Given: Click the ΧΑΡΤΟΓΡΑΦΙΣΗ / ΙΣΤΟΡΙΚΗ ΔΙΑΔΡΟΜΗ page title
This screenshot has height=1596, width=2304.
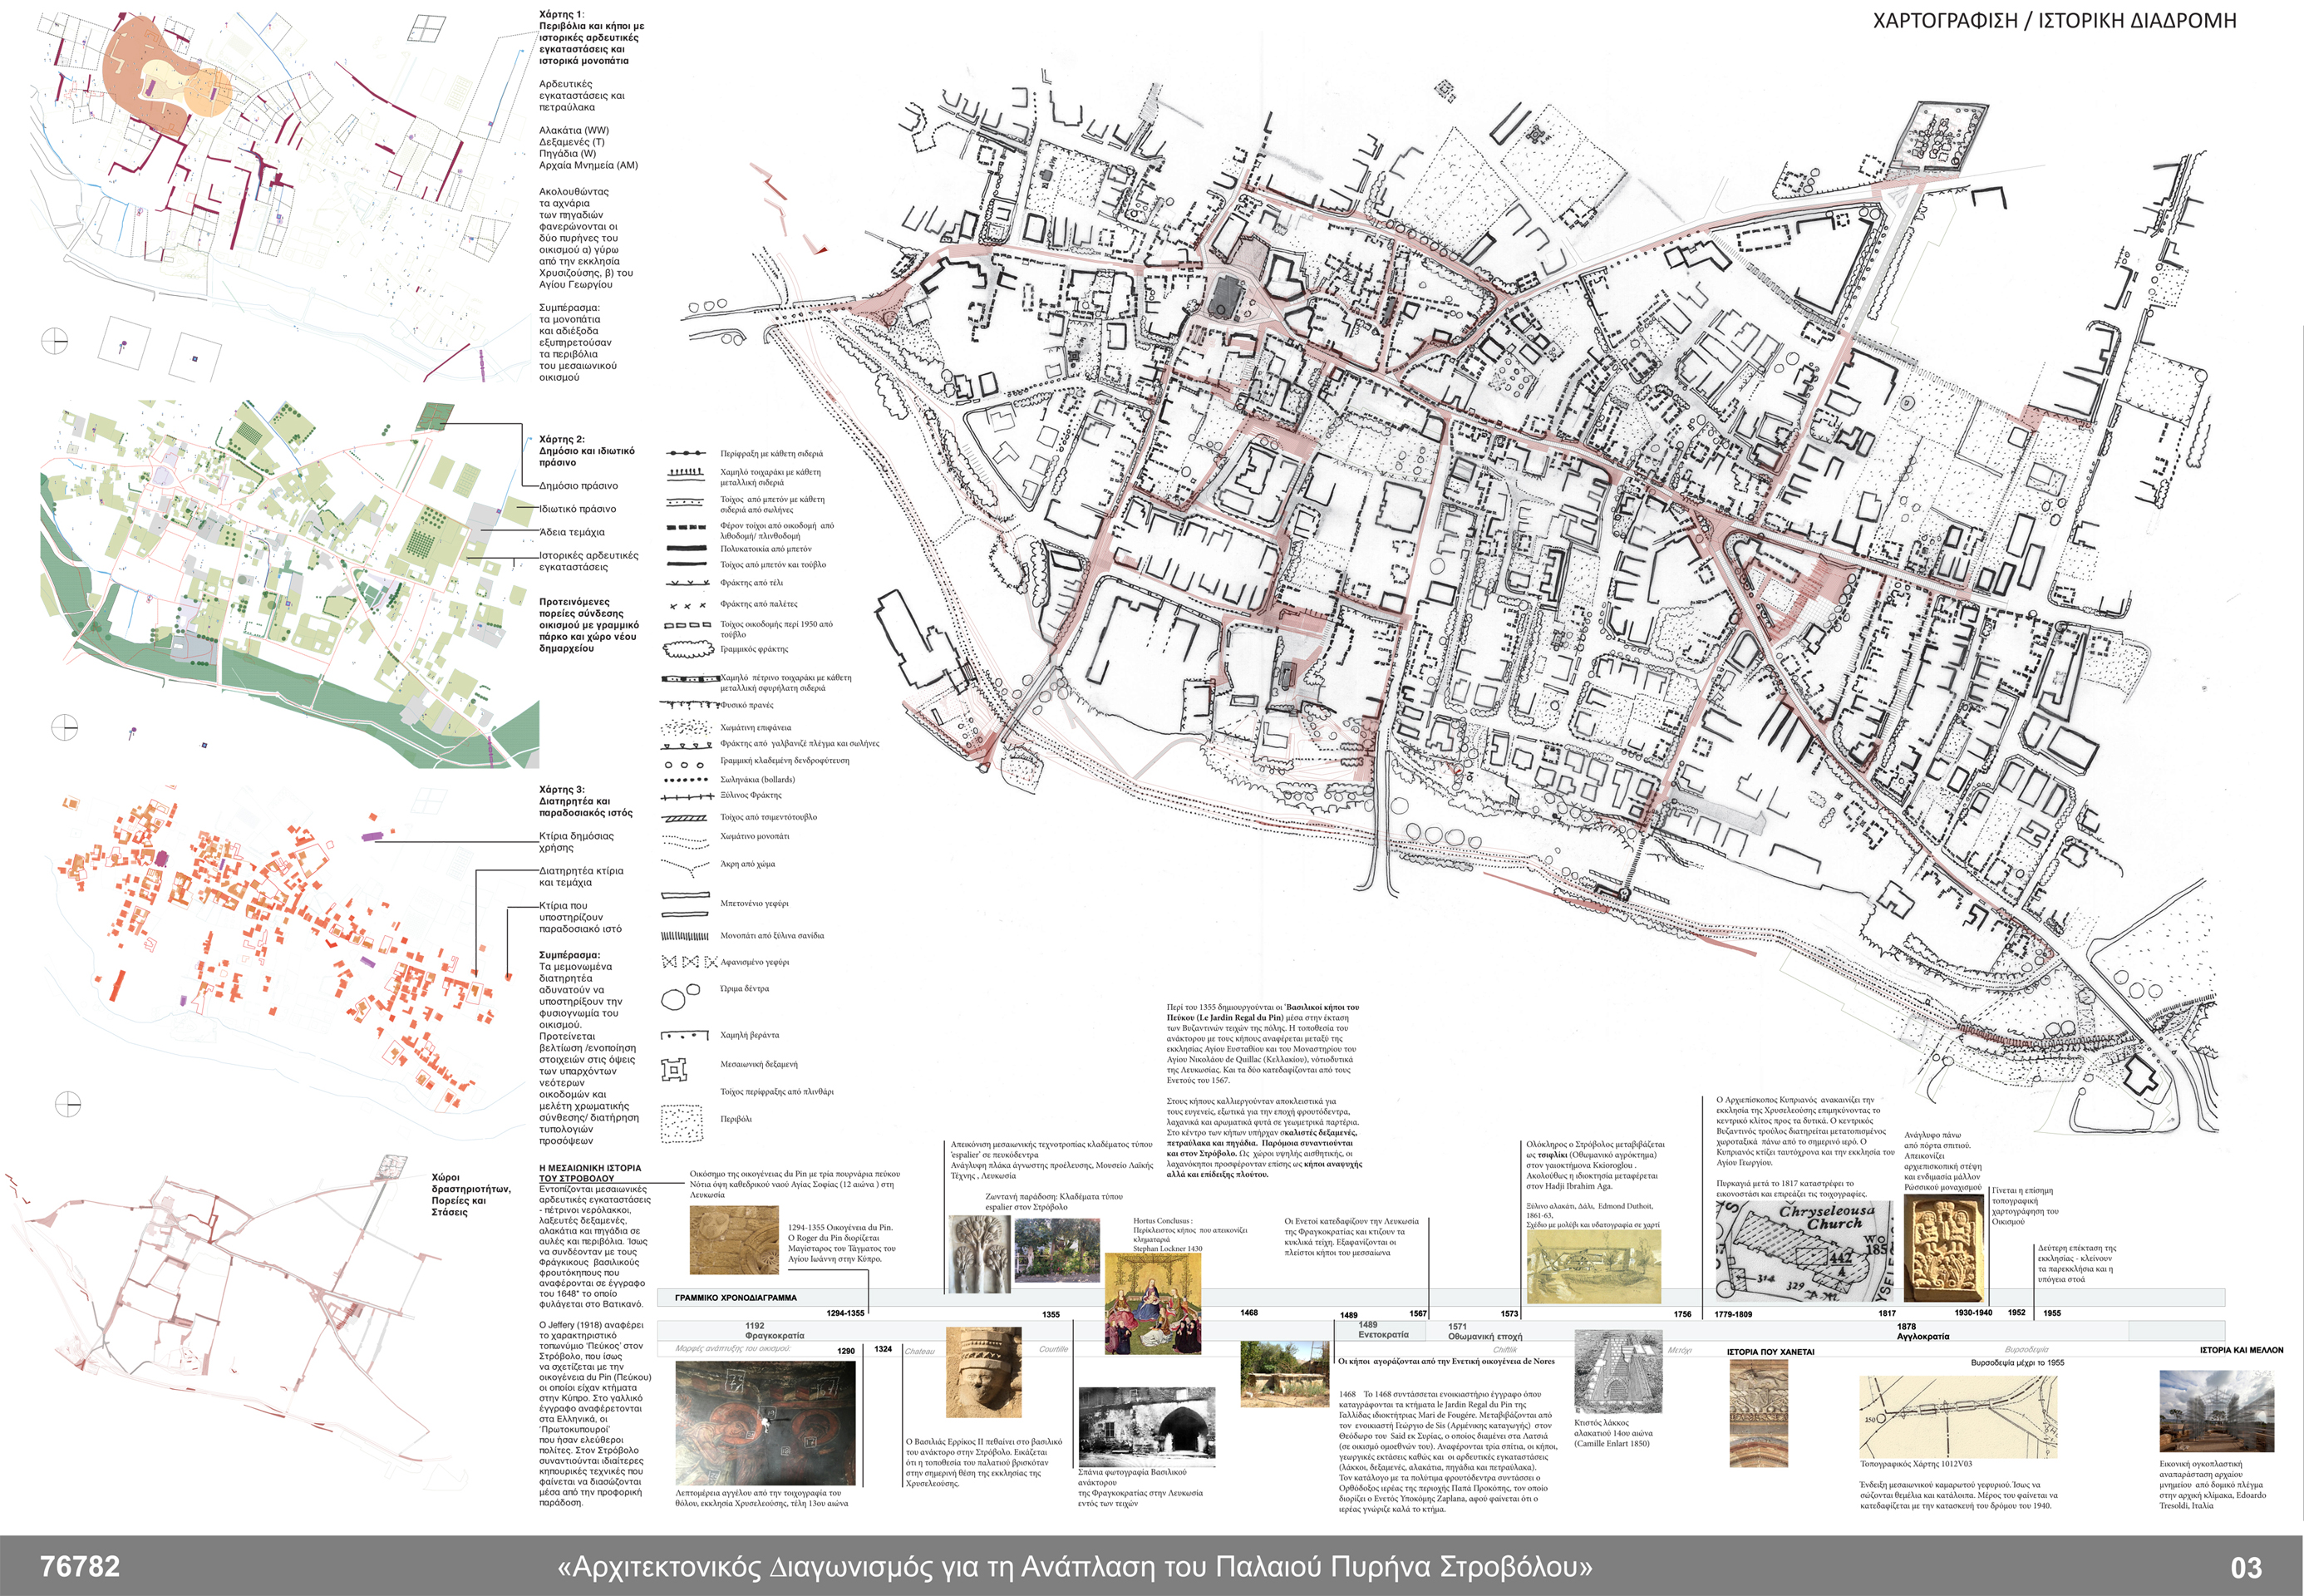Looking at the screenshot, I should [x=2055, y=20].
